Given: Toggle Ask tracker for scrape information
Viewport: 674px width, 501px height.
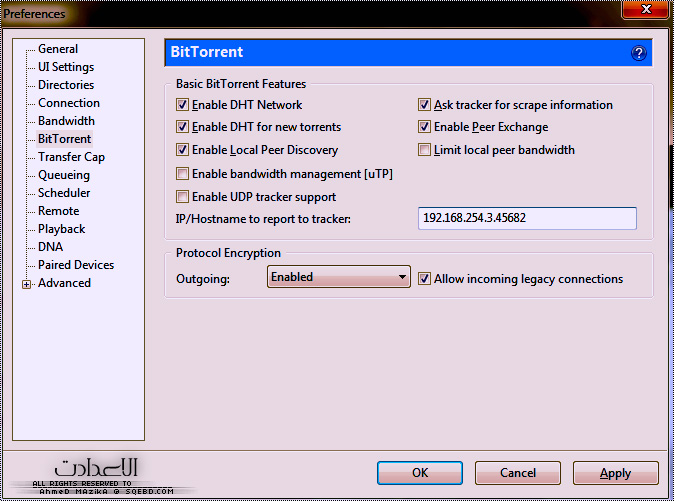Looking at the screenshot, I should tap(425, 105).
